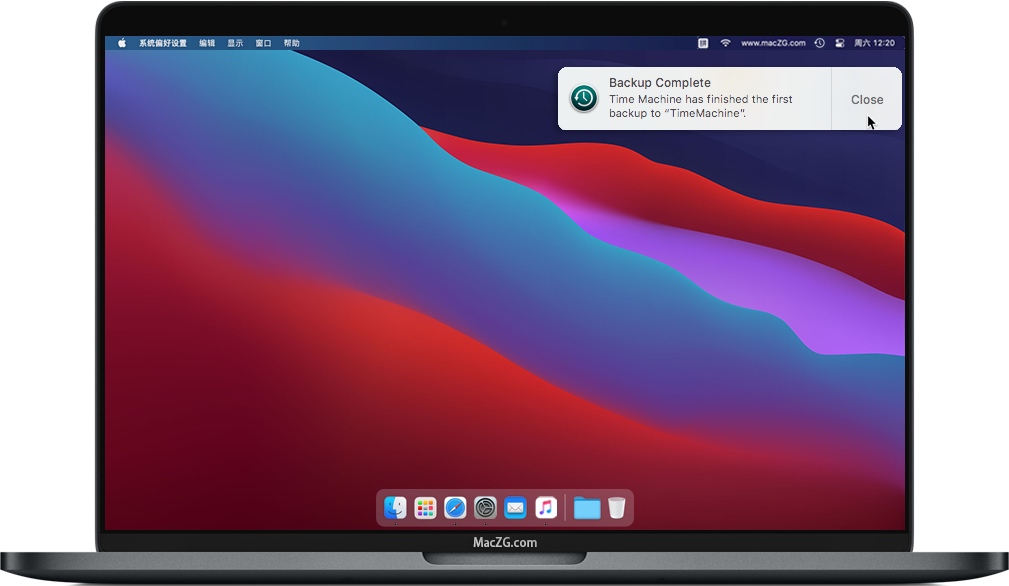
Task: Launch Music app from the Dock
Action: (x=545, y=508)
